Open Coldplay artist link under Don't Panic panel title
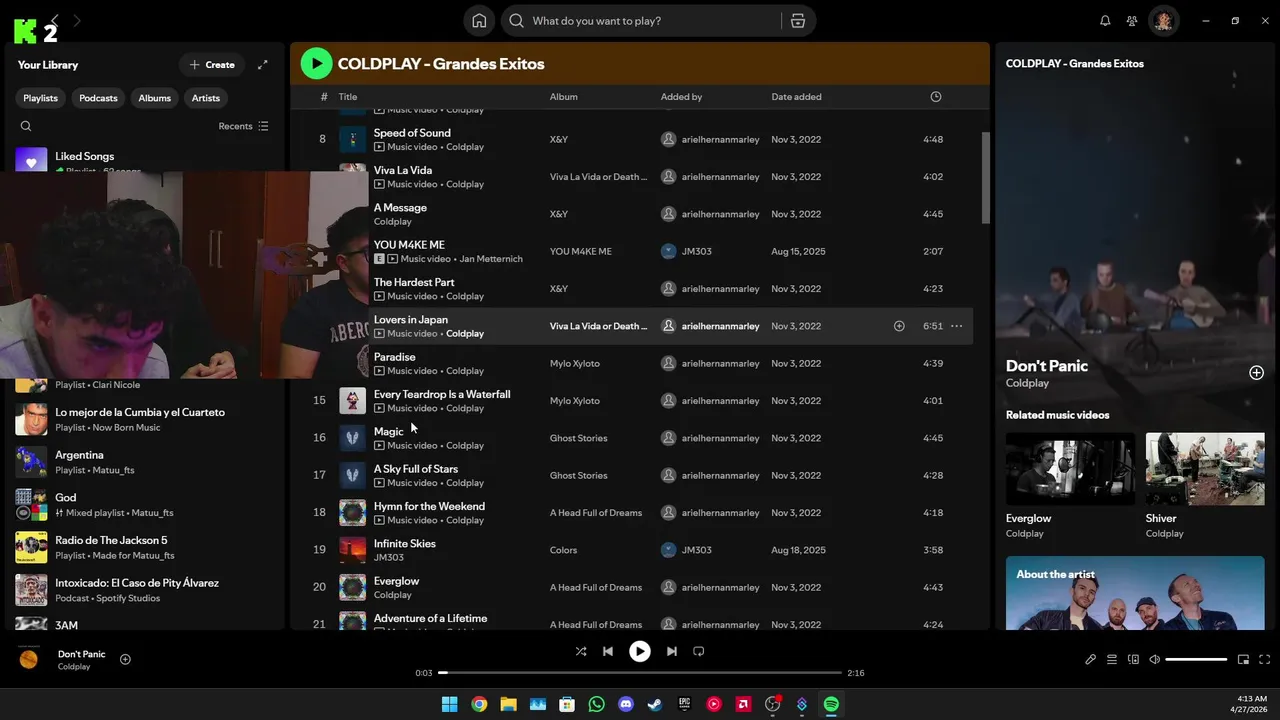Viewport: 1280px width, 720px height. point(1027,383)
